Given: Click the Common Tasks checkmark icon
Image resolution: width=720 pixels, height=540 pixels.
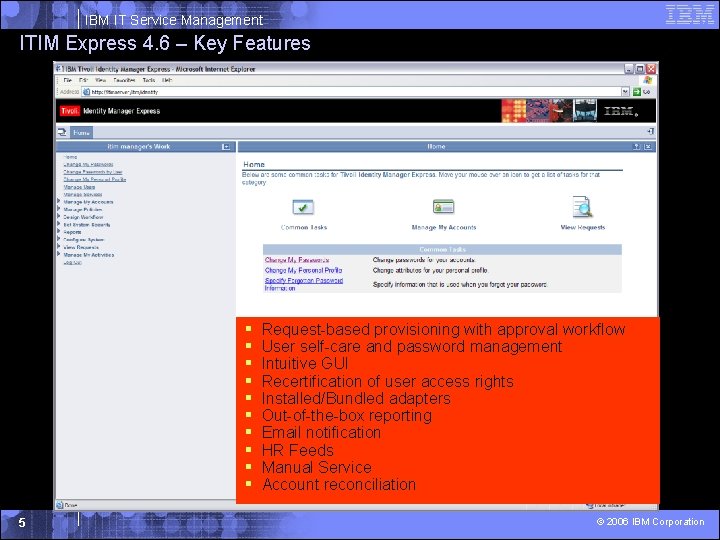Looking at the screenshot, I should pyautogui.click(x=303, y=207).
